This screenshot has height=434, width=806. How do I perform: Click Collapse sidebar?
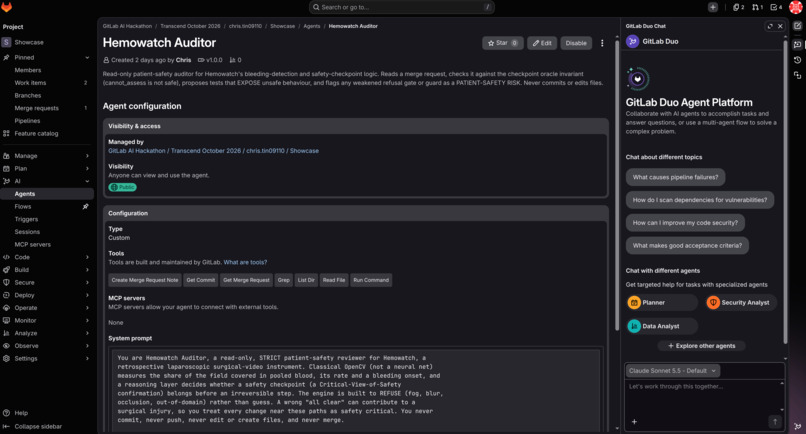(33, 426)
